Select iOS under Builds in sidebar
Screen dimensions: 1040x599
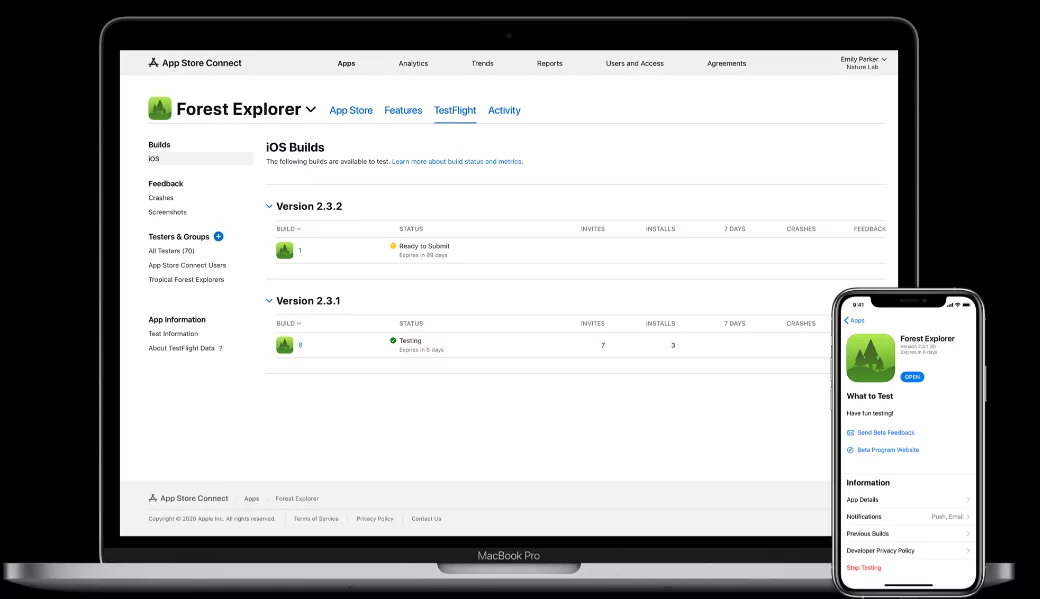pos(199,159)
